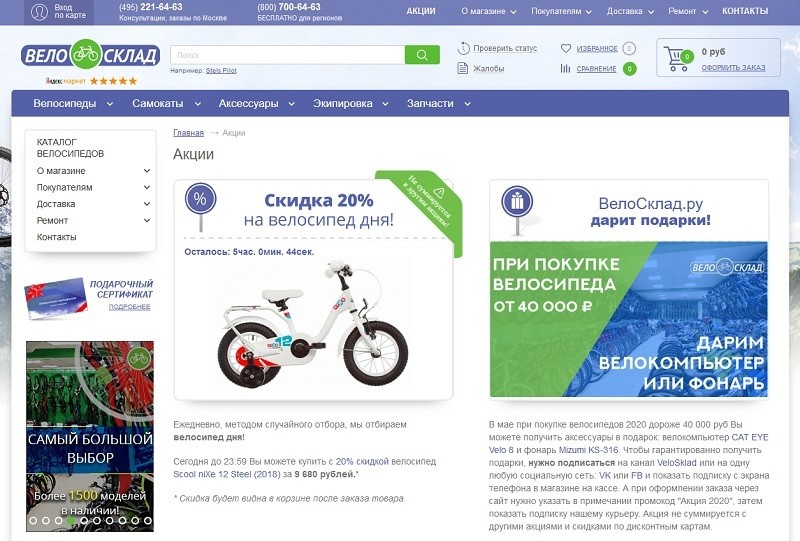
Task: Open CAT EYE Velo 8 link
Action: coord(628,444)
